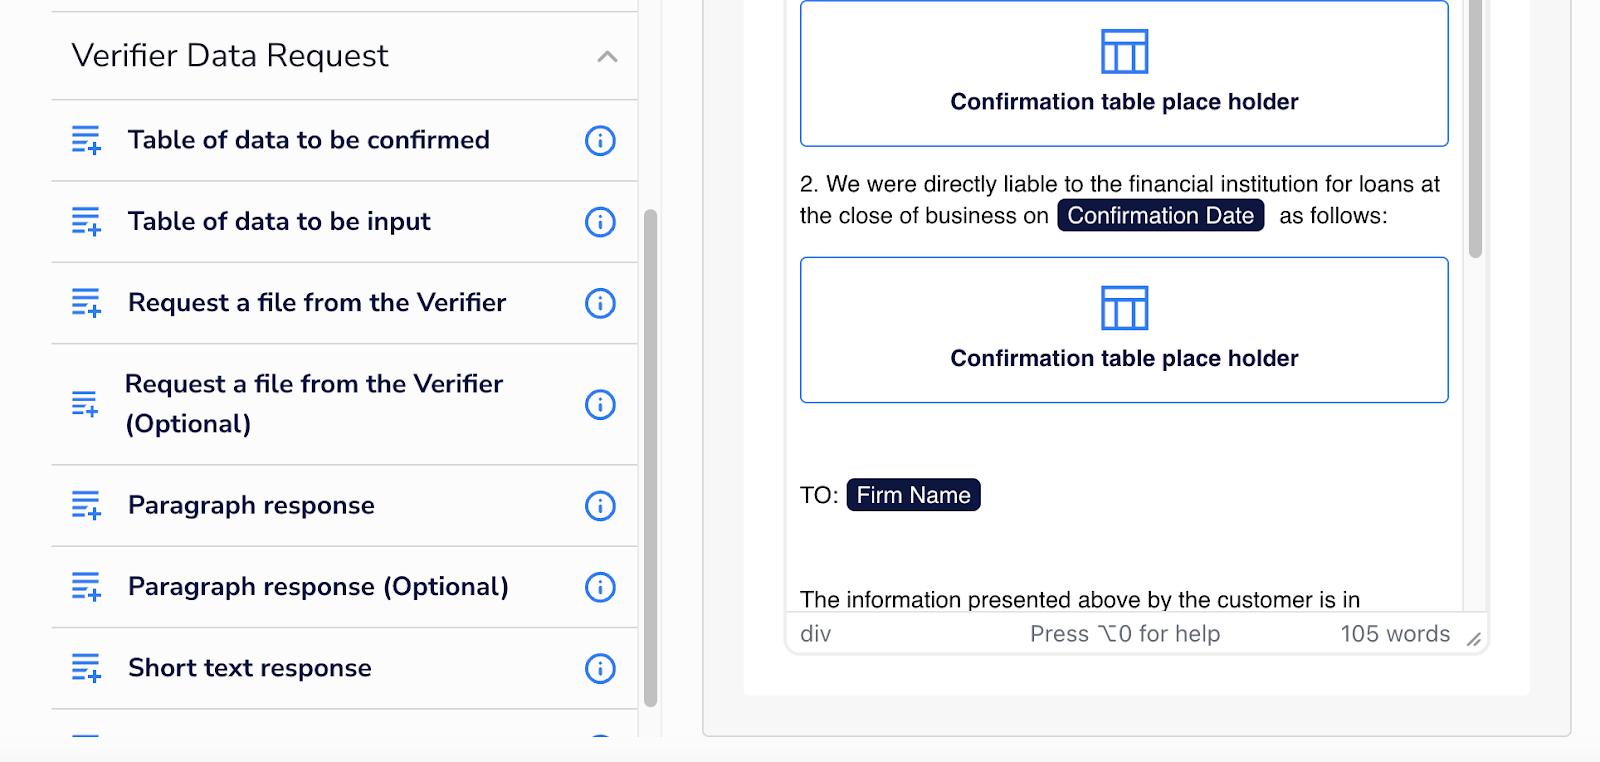Viewport: 1600px width, 762px height.
Task: Show info for Table of data to be input
Action: pyautogui.click(x=600, y=222)
